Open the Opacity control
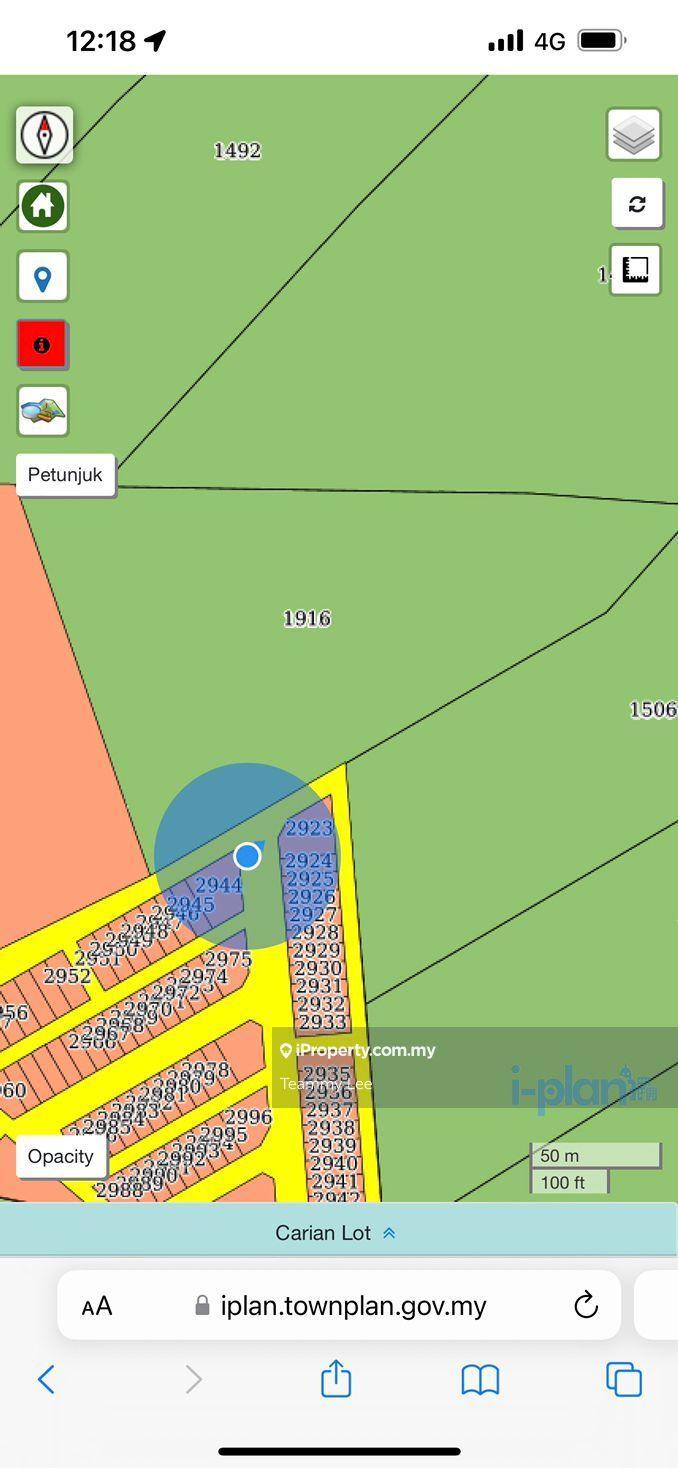Screen dimensions: 678x1468 61,1157
